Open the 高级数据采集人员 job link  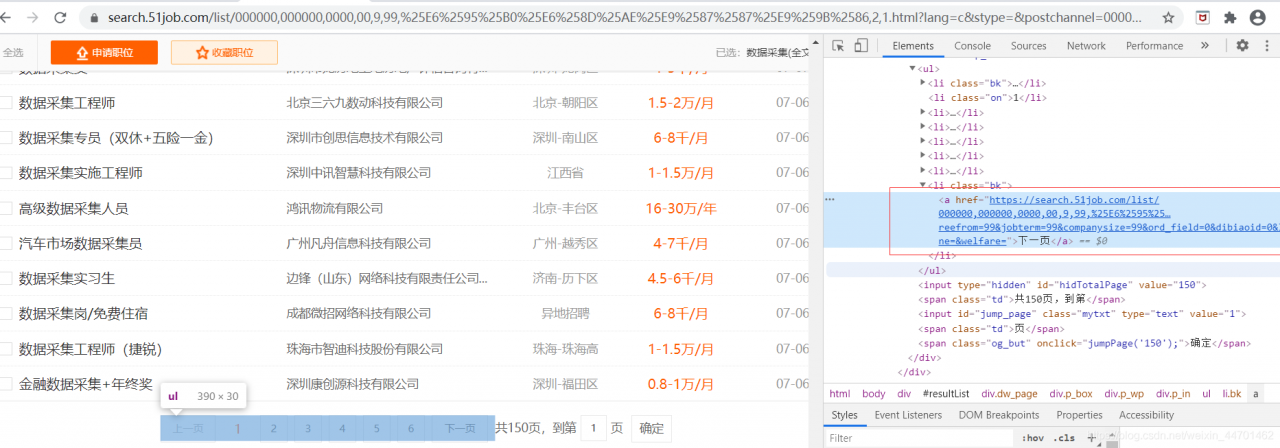pyautogui.click(x=74, y=209)
